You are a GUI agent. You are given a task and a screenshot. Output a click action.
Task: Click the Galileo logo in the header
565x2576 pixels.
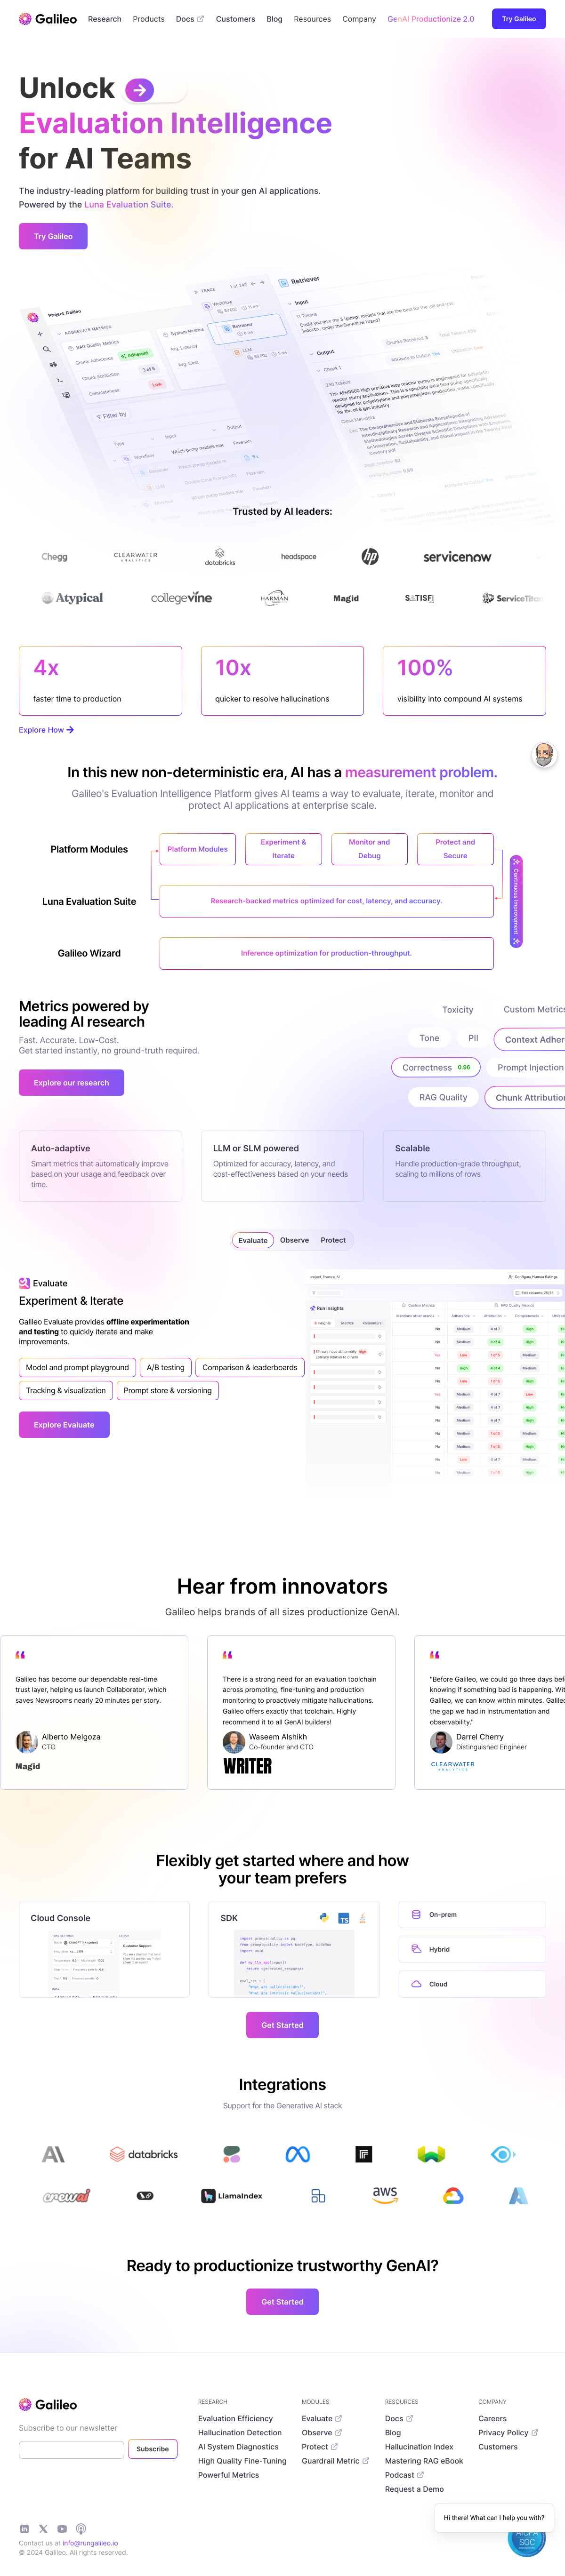point(48,19)
